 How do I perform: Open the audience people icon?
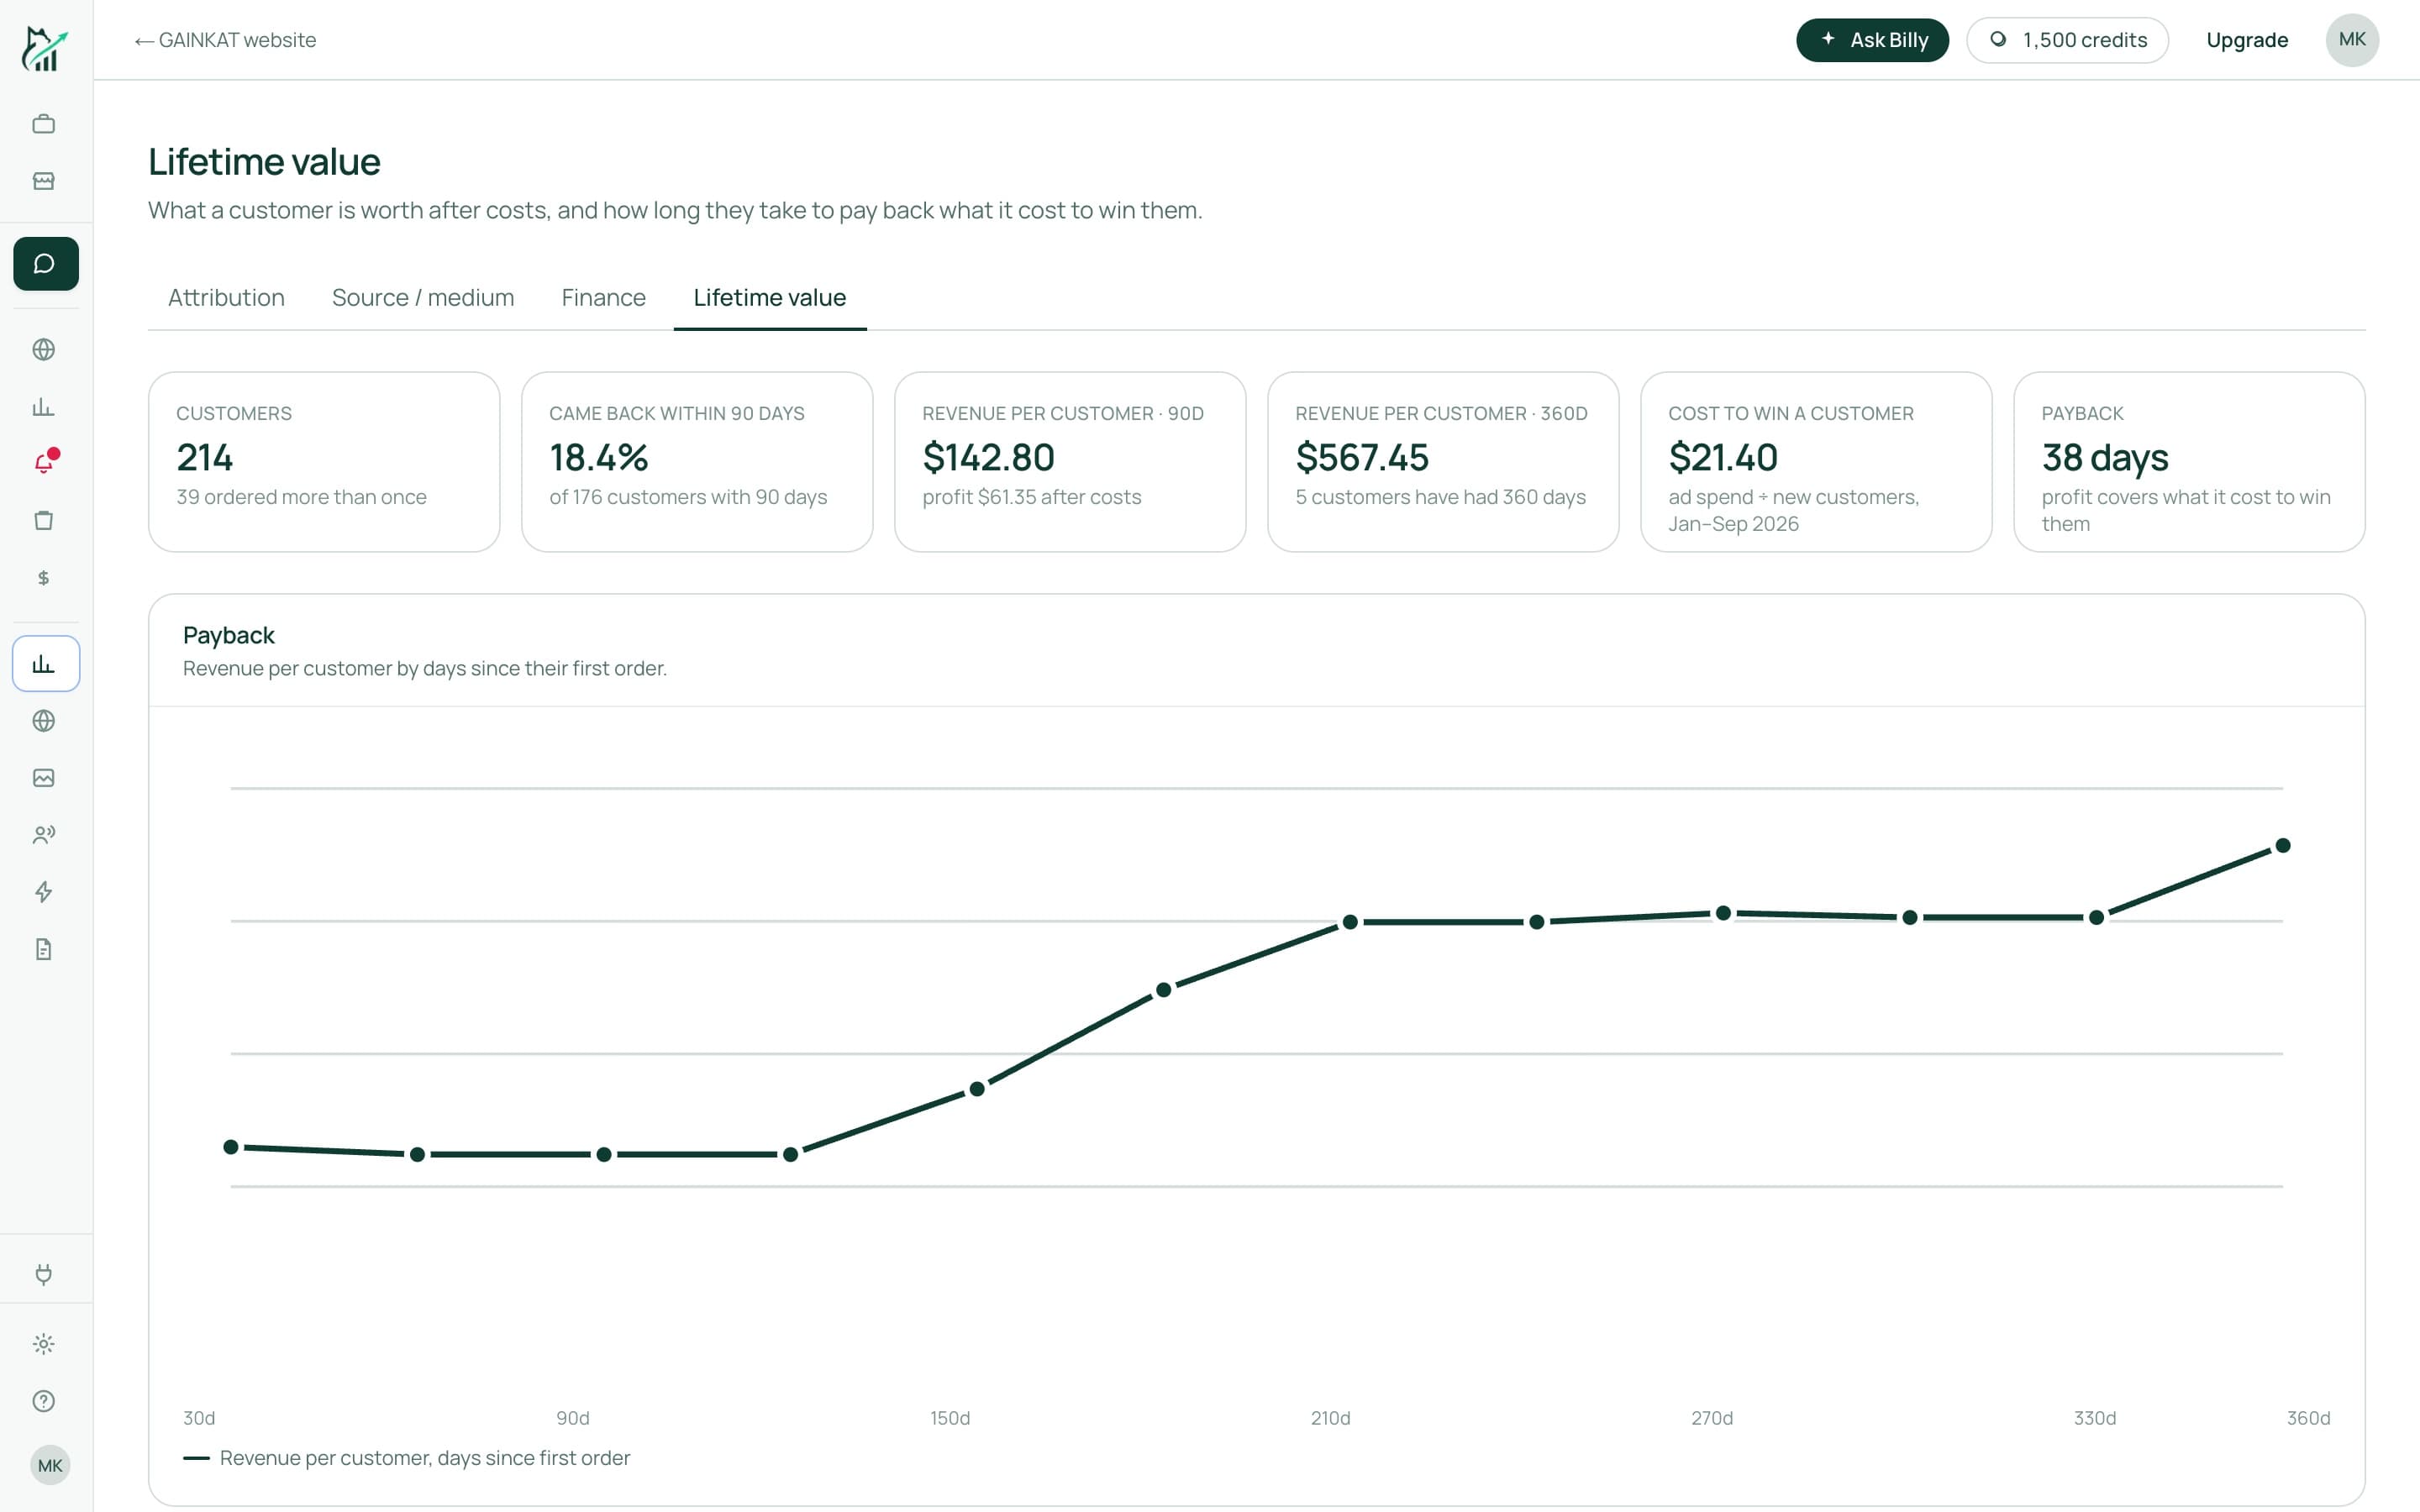pos(43,834)
